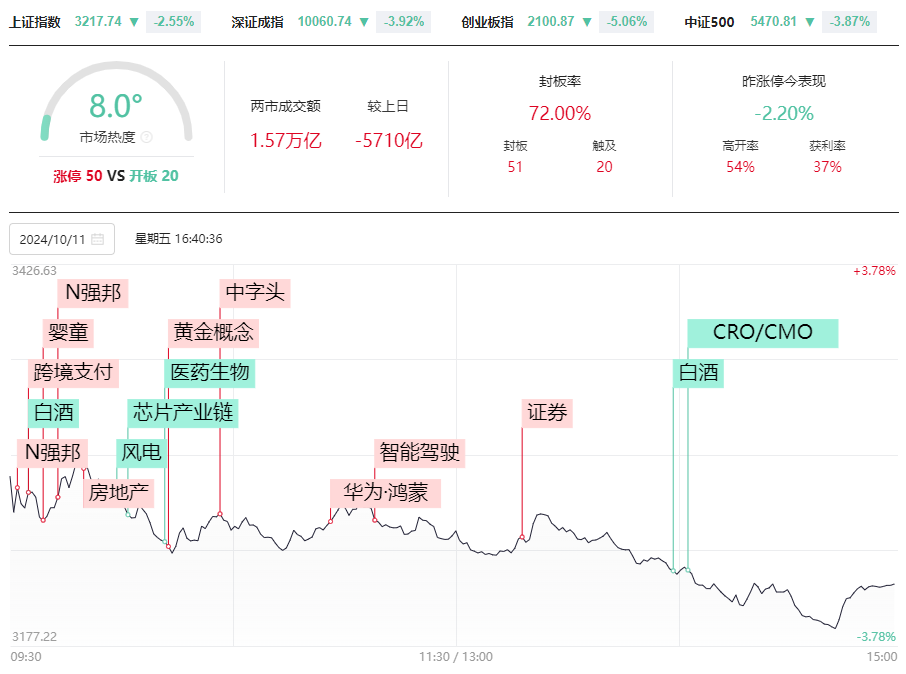The image size is (906, 674).
Task: Click the 华为·鸿蒙 sector tag
Action: 385,493
